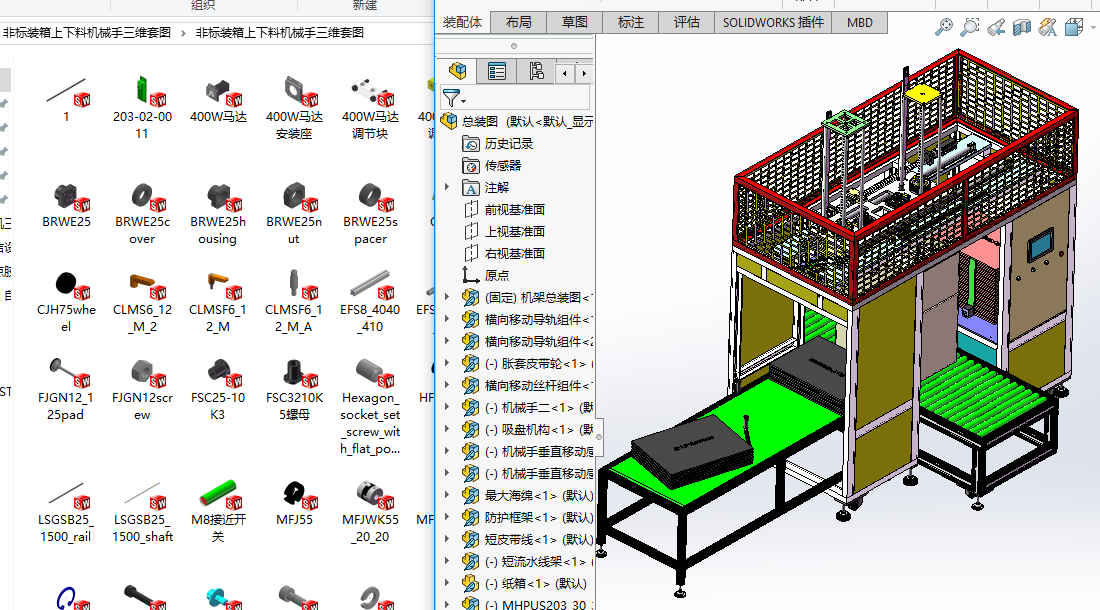This screenshot has width=1100, height=610.
Task: Select BRWE25nut part file
Action: [x=294, y=213]
